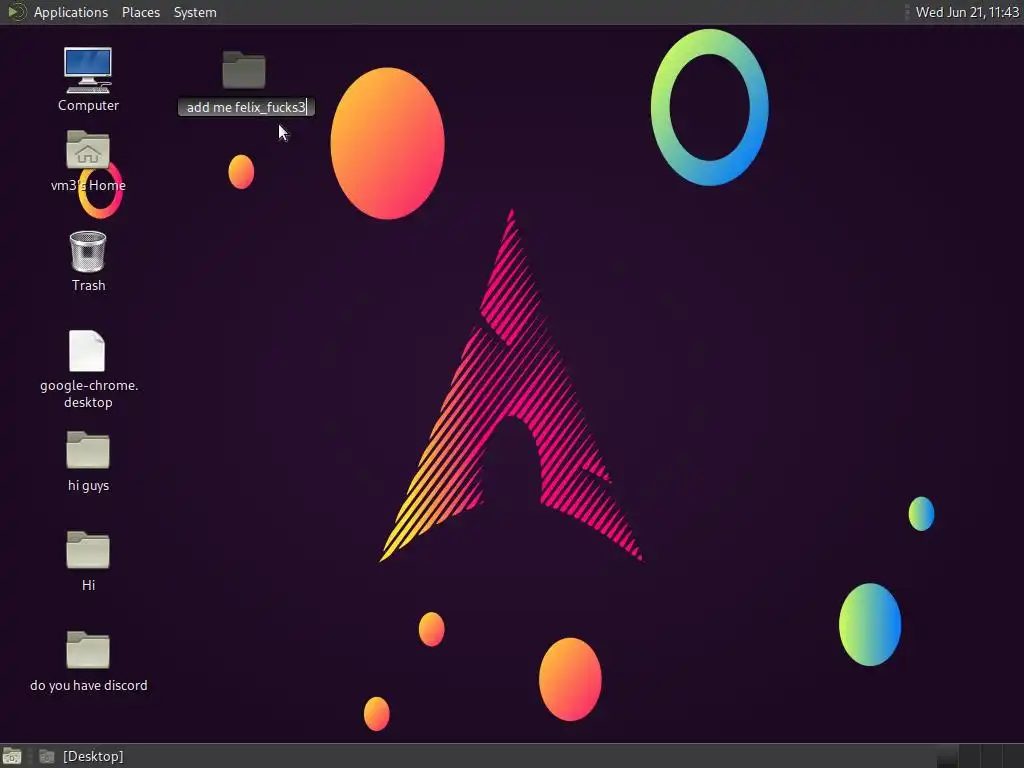The height and width of the screenshot is (768, 1024).
Task: Click the 'google-chrome.desktop' label text
Action: point(89,394)
